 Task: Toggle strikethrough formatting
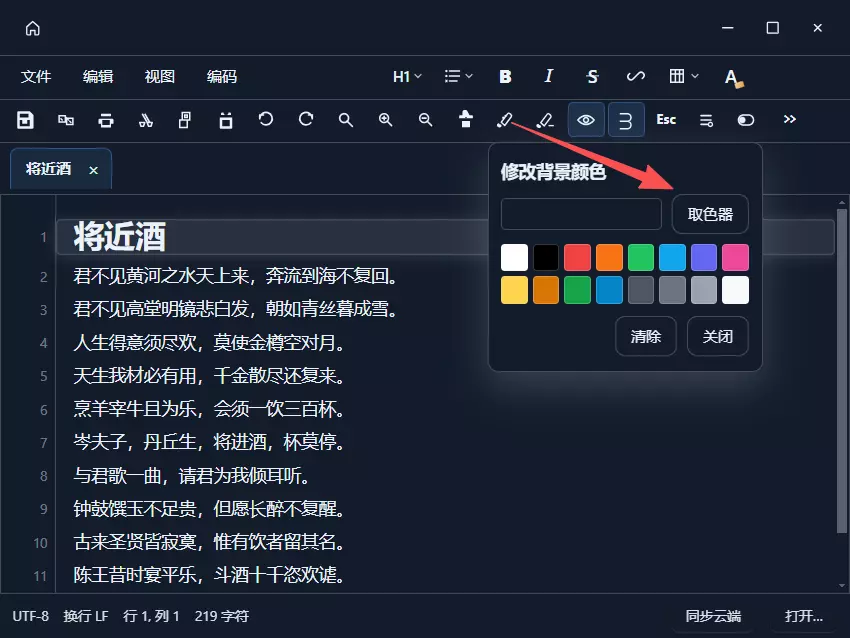[592, 76]
